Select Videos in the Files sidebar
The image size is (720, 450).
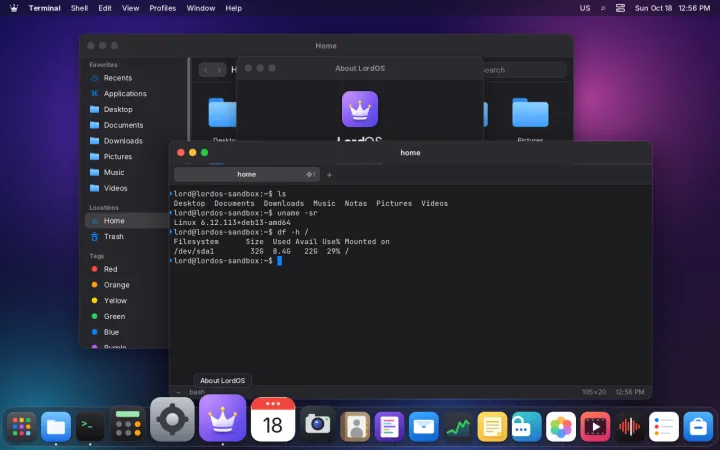point(115,188)
